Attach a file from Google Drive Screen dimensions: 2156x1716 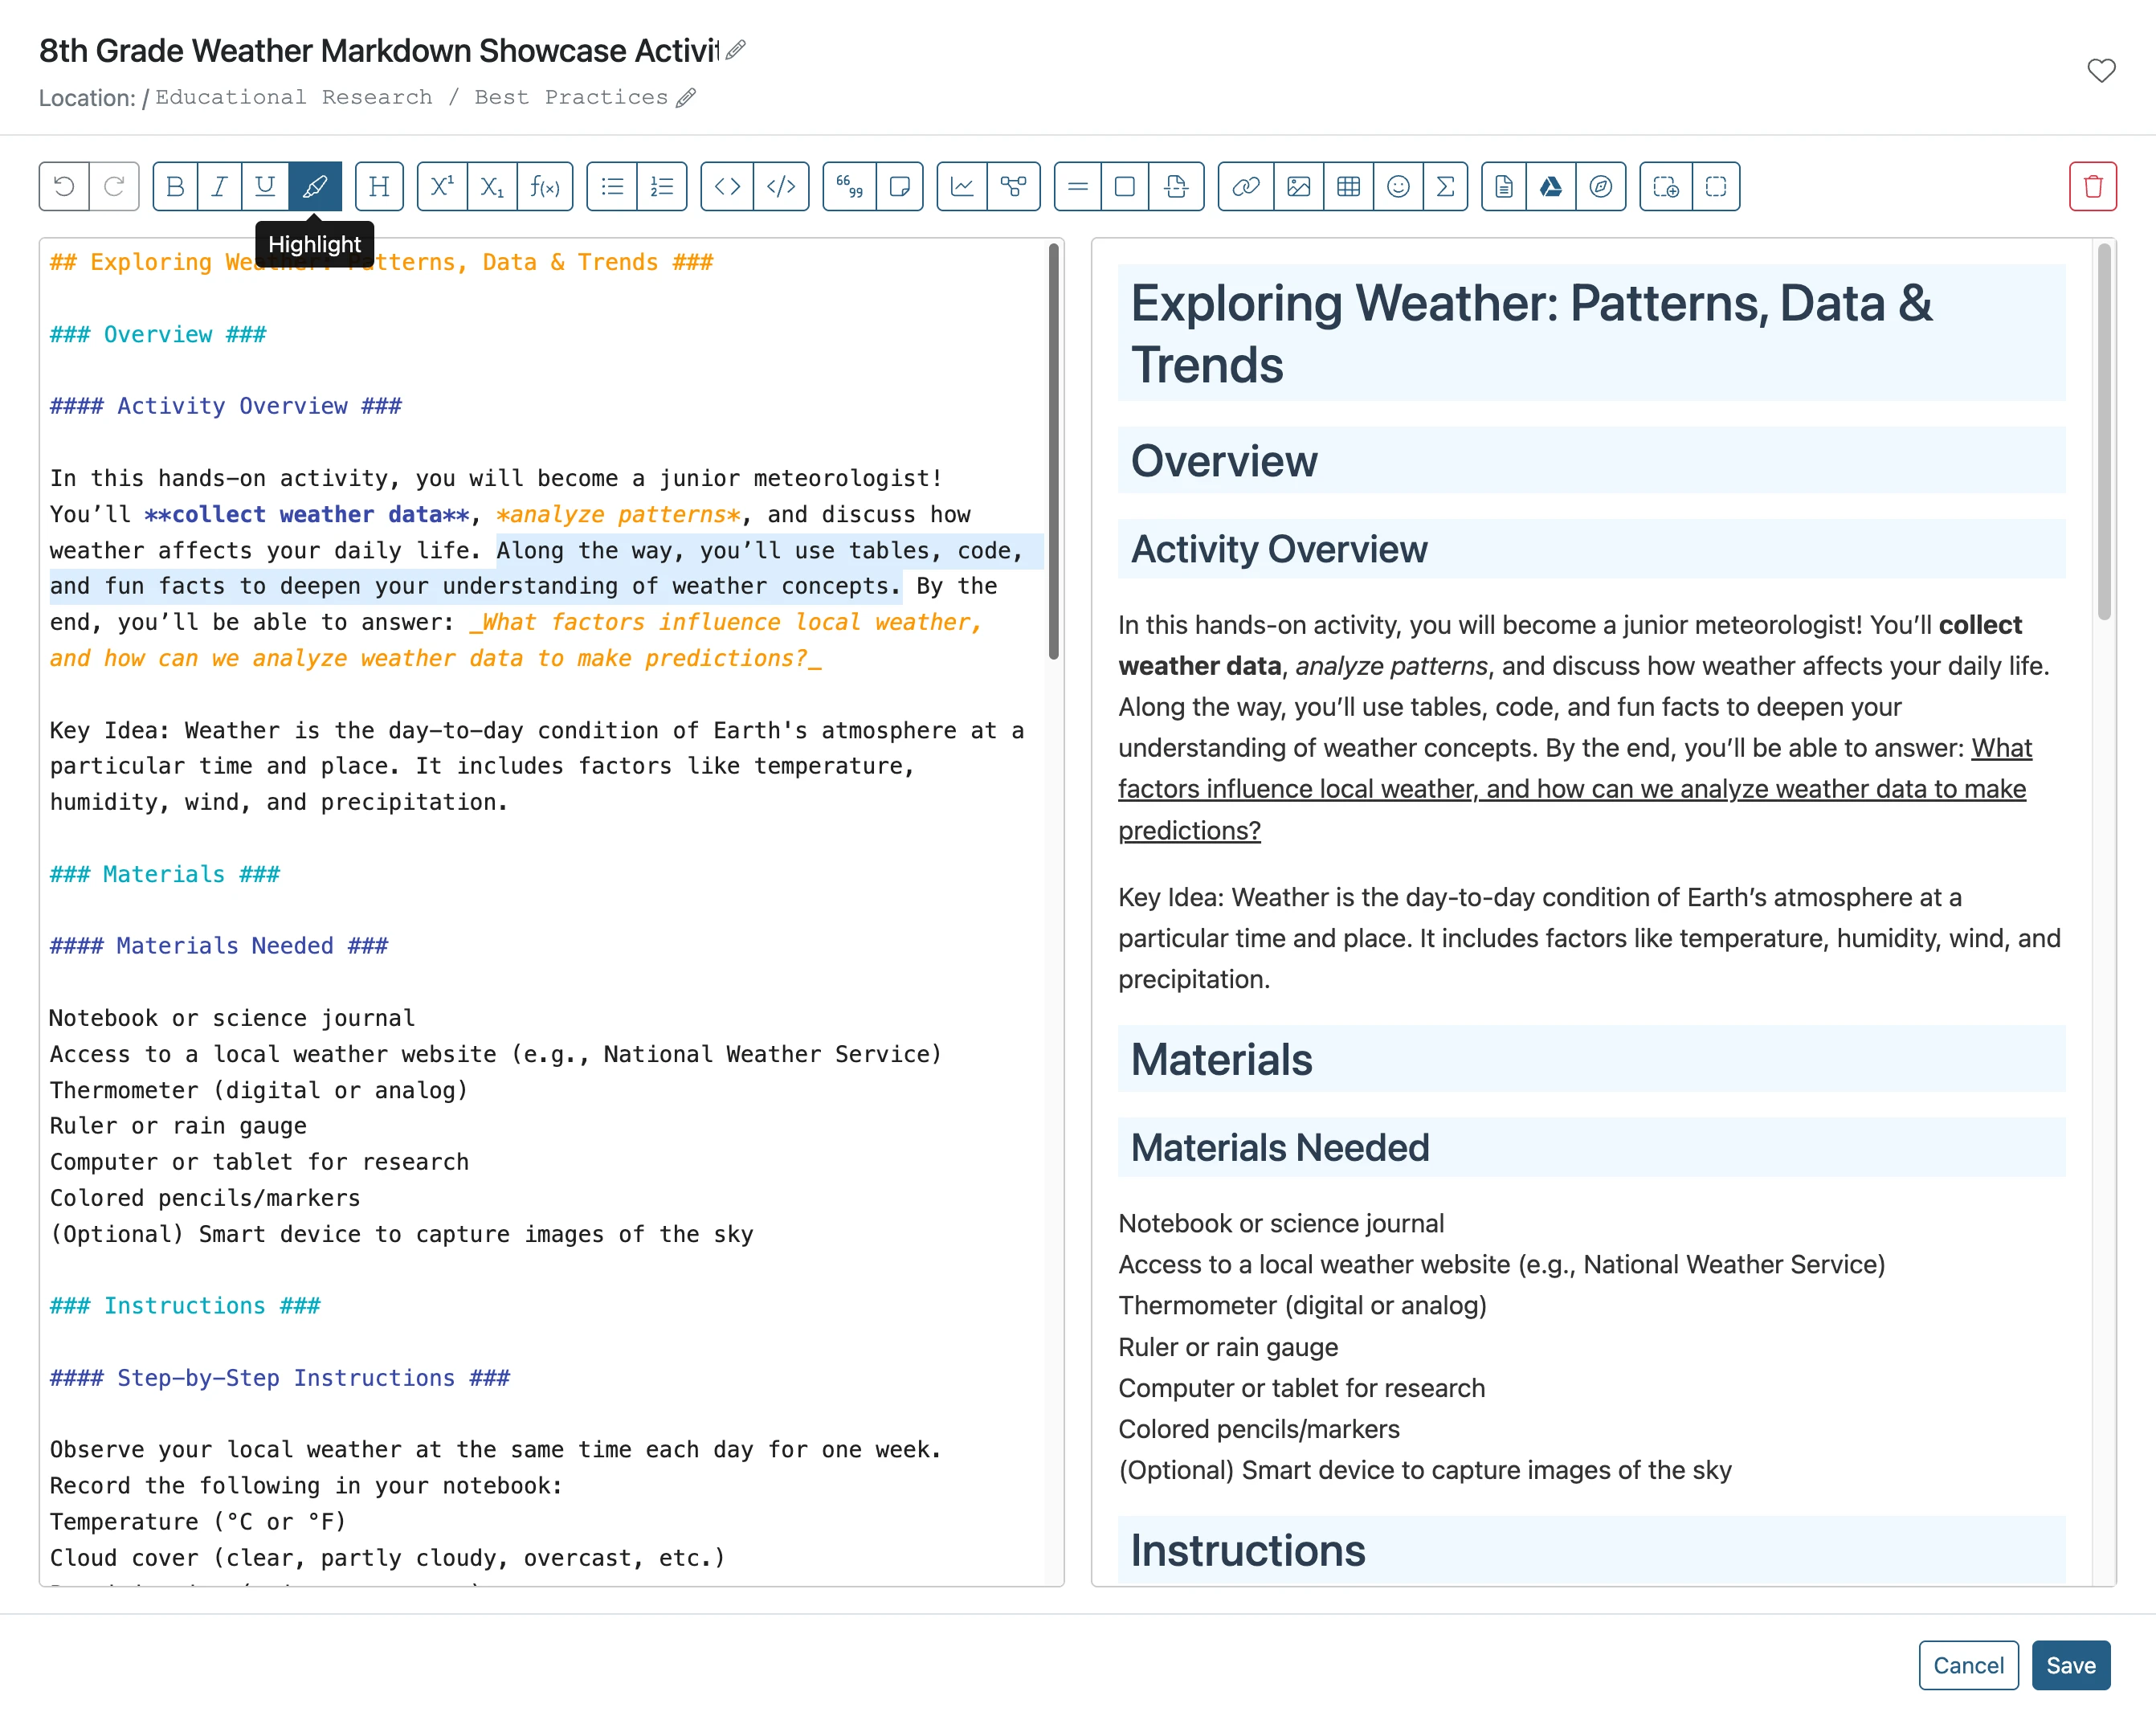[x=1551, y=186]
